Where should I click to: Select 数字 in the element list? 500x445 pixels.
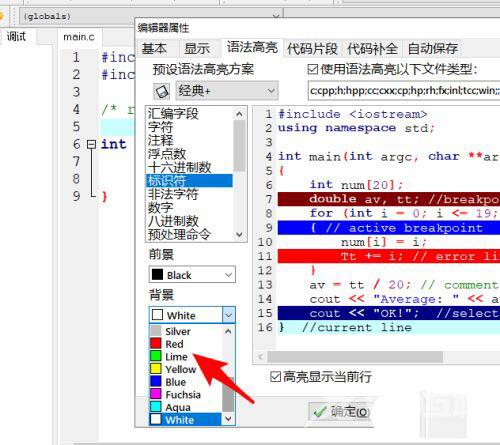(x=189, y=207)
